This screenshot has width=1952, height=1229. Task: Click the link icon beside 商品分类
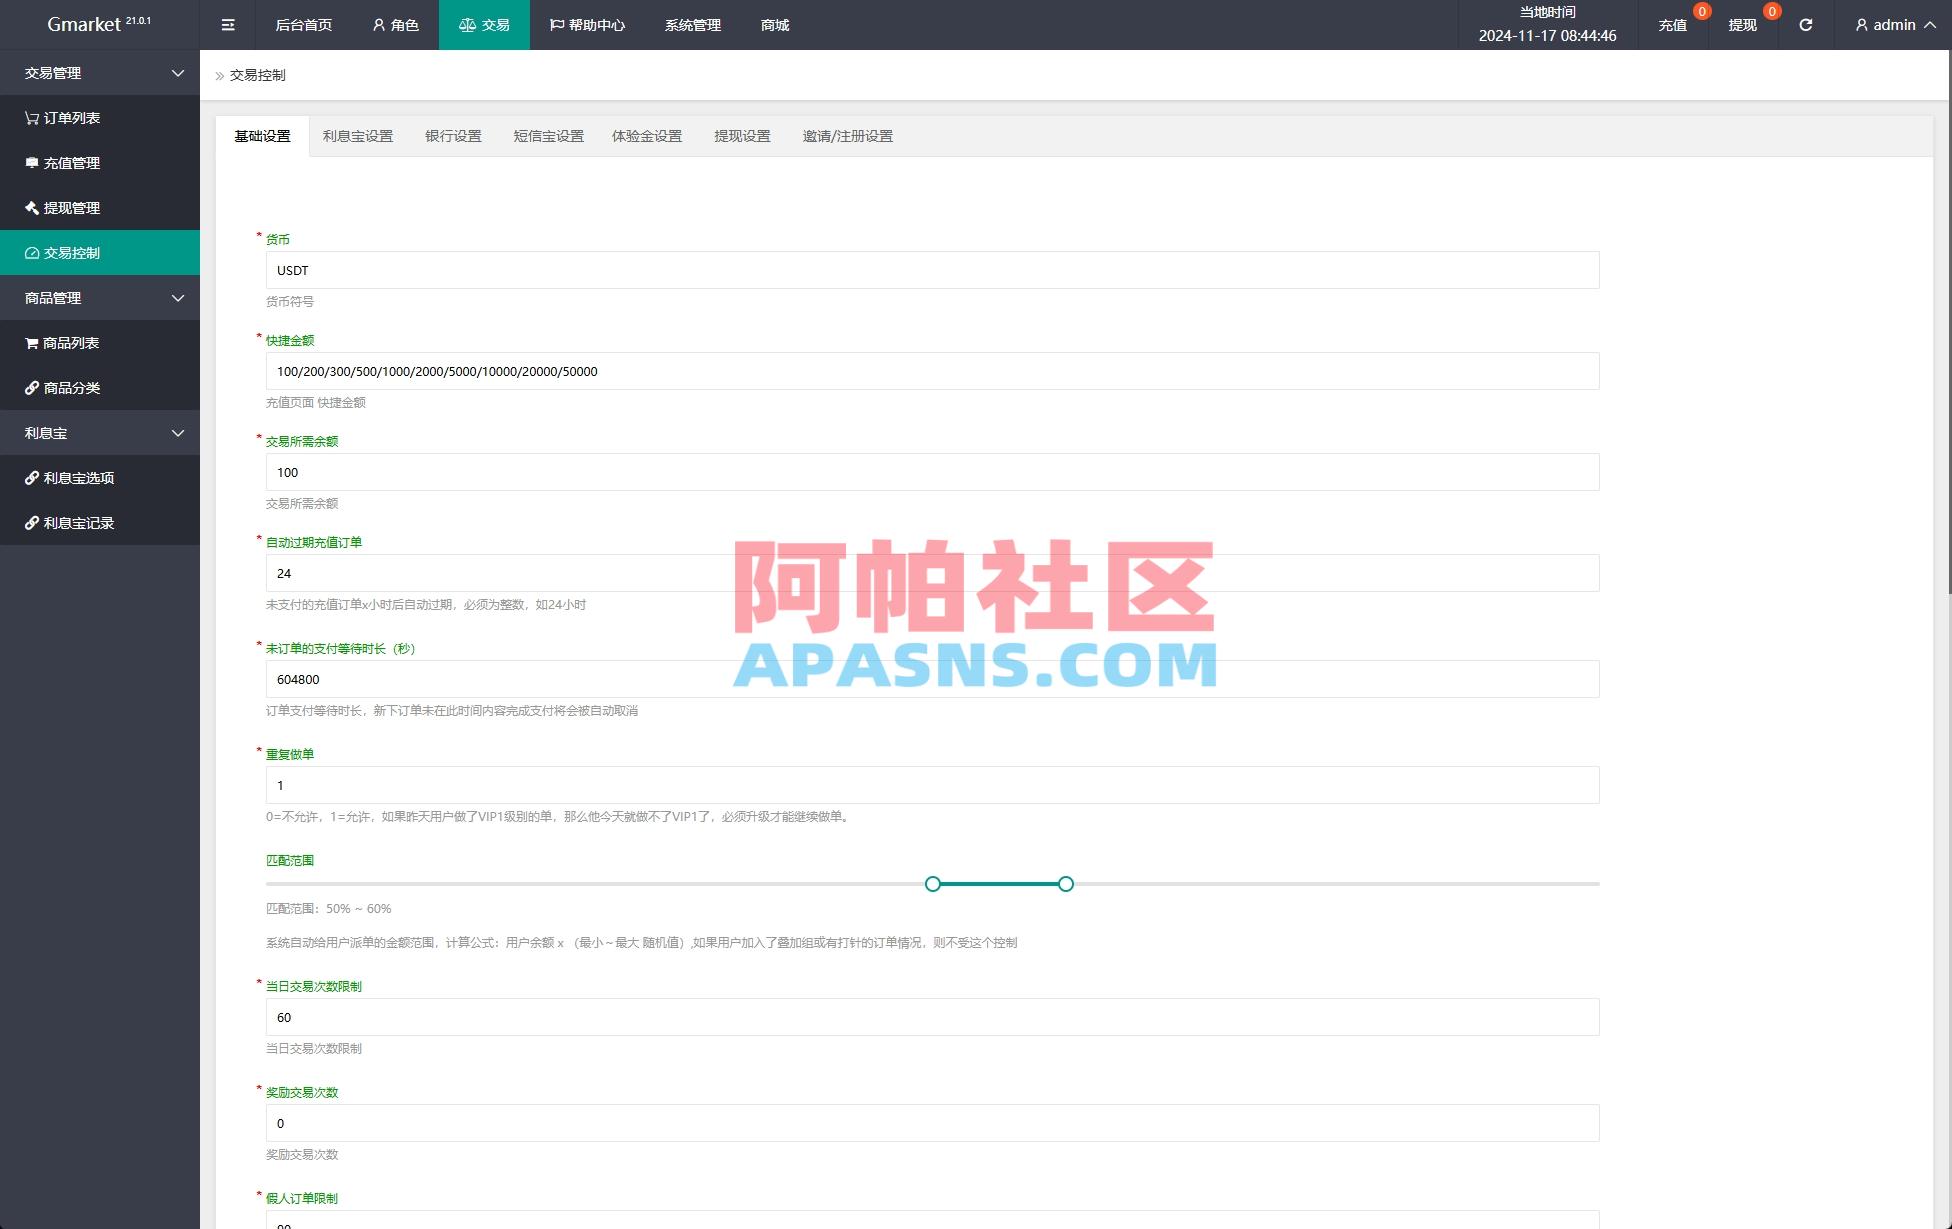tap(31, 388)
